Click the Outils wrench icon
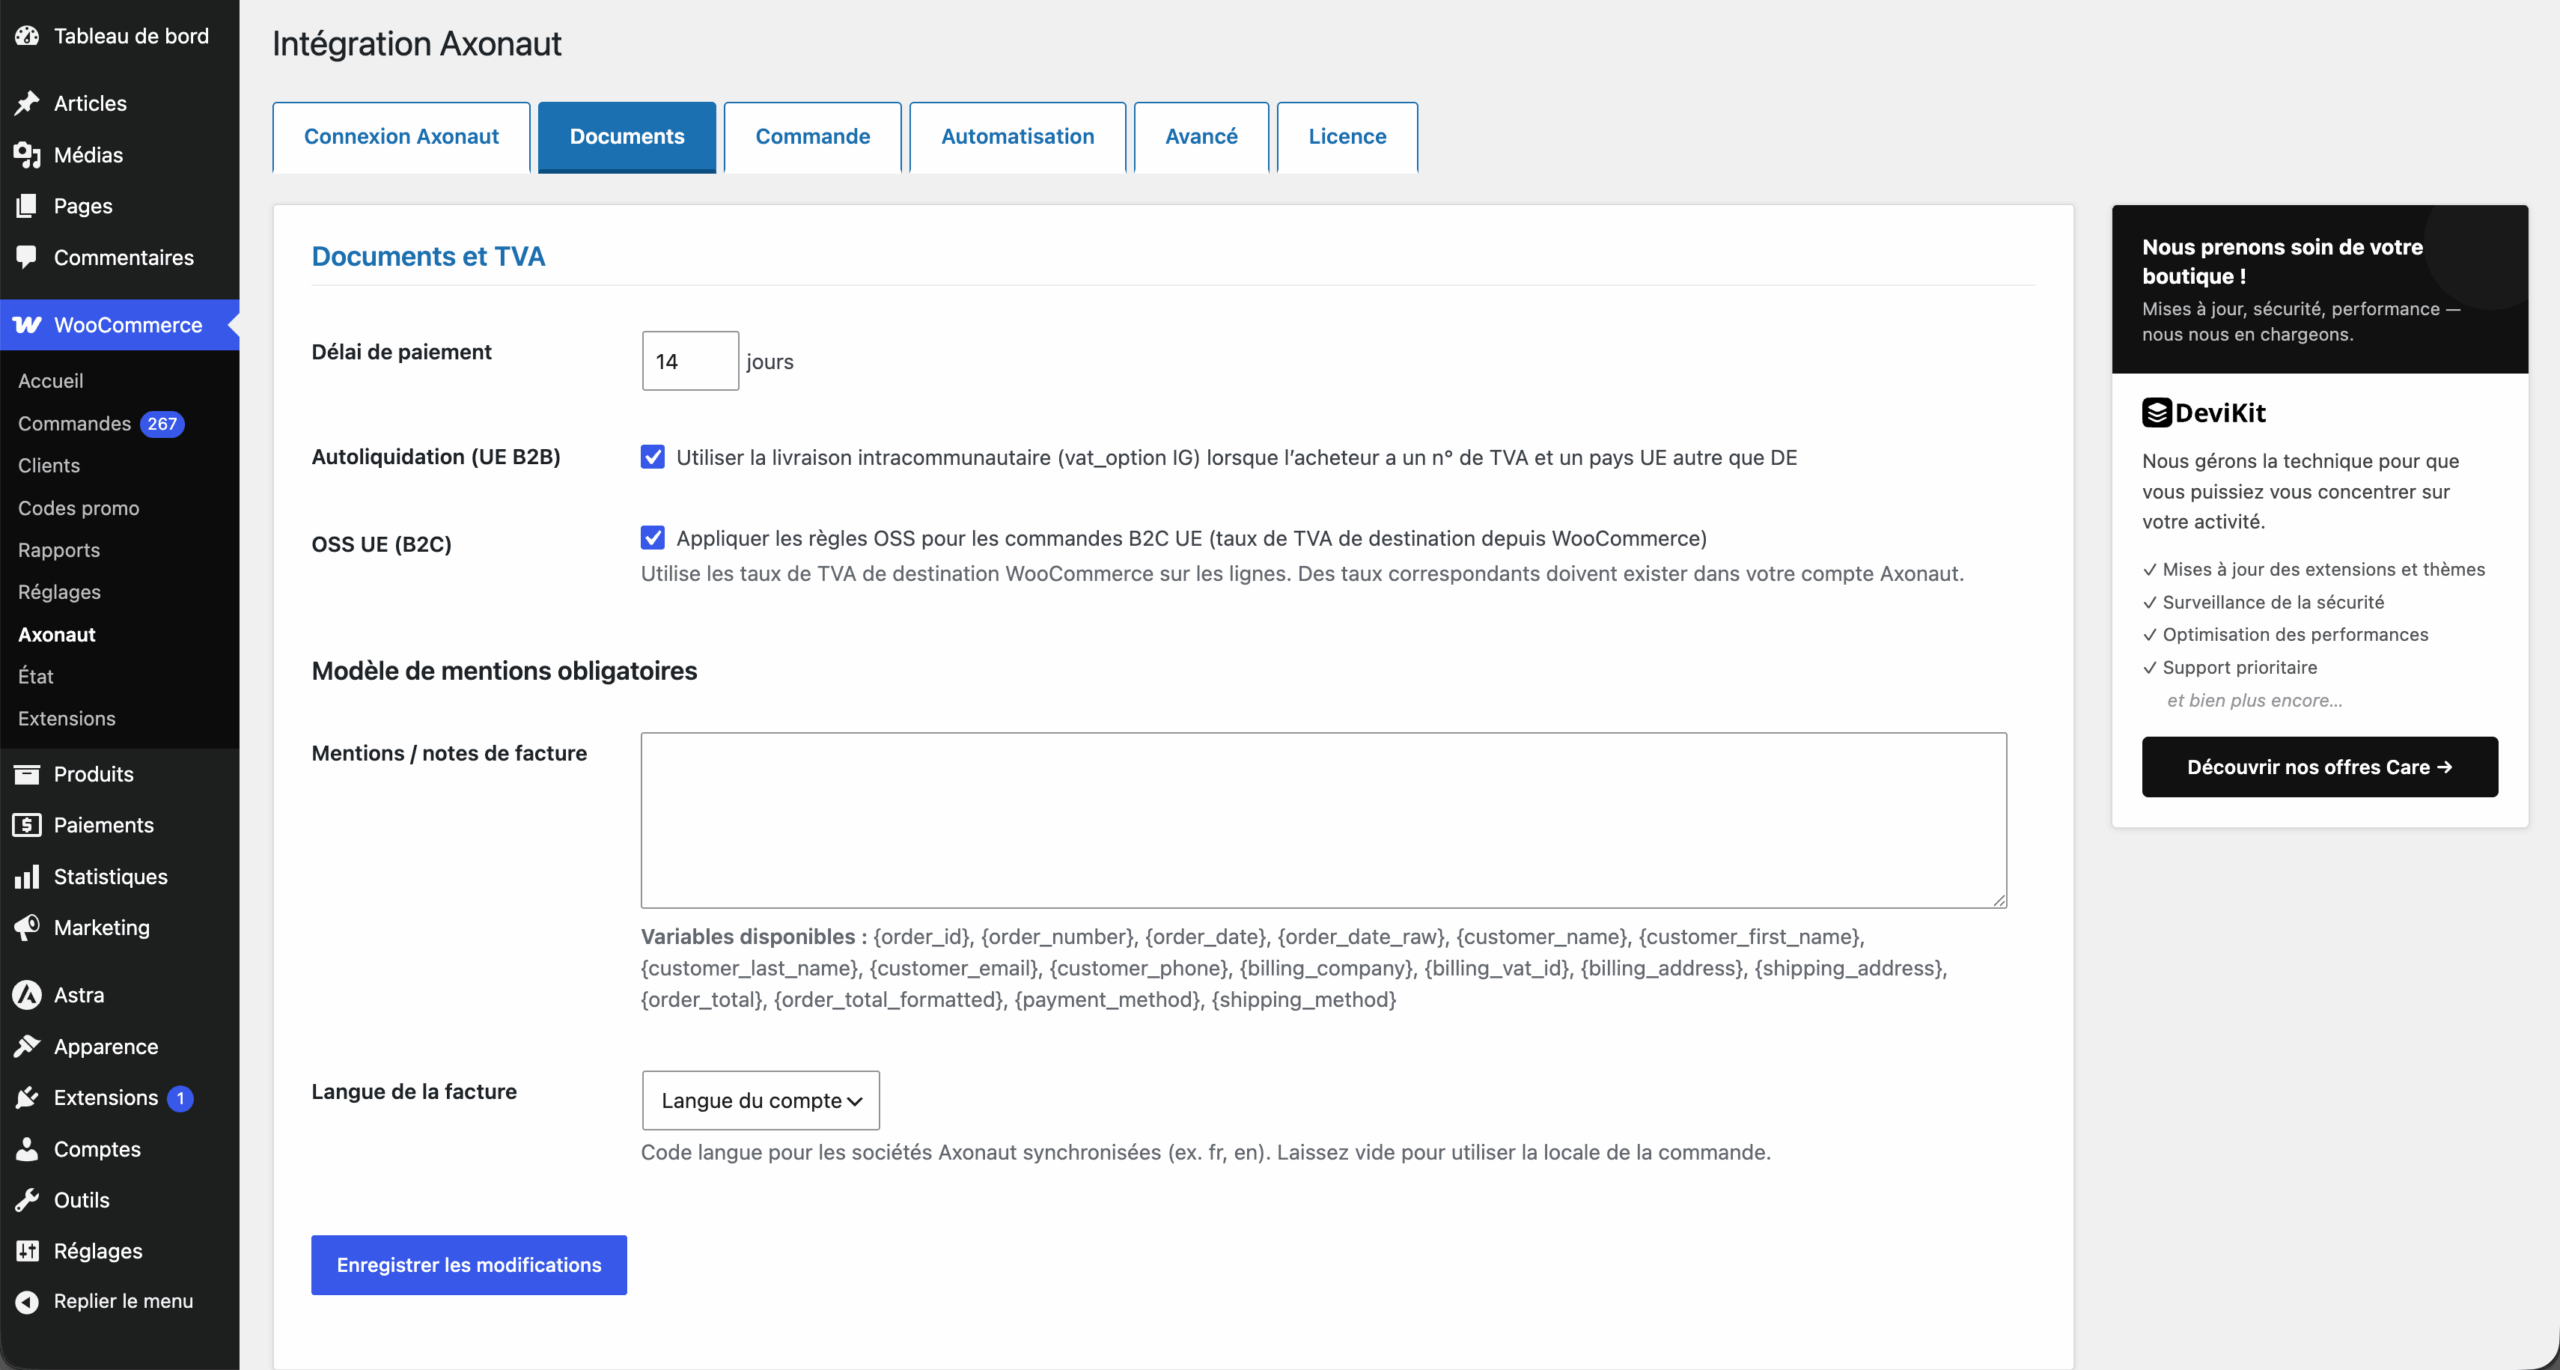 [x=27, y=1200]
